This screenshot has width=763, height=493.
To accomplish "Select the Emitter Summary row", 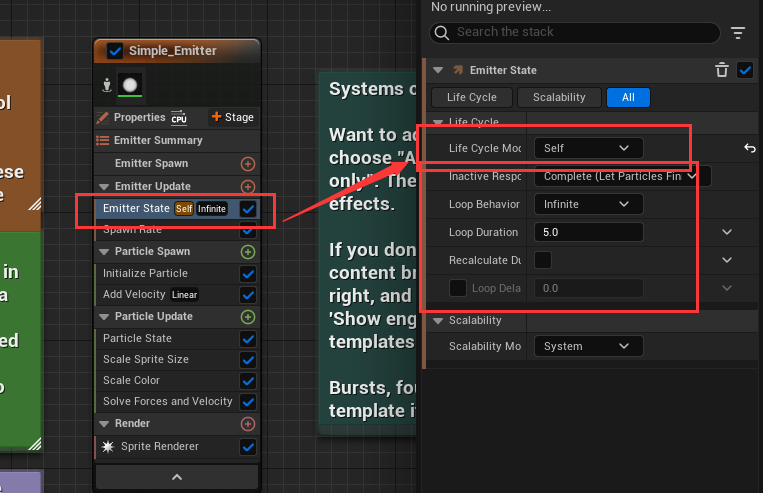I will (157, 141).
